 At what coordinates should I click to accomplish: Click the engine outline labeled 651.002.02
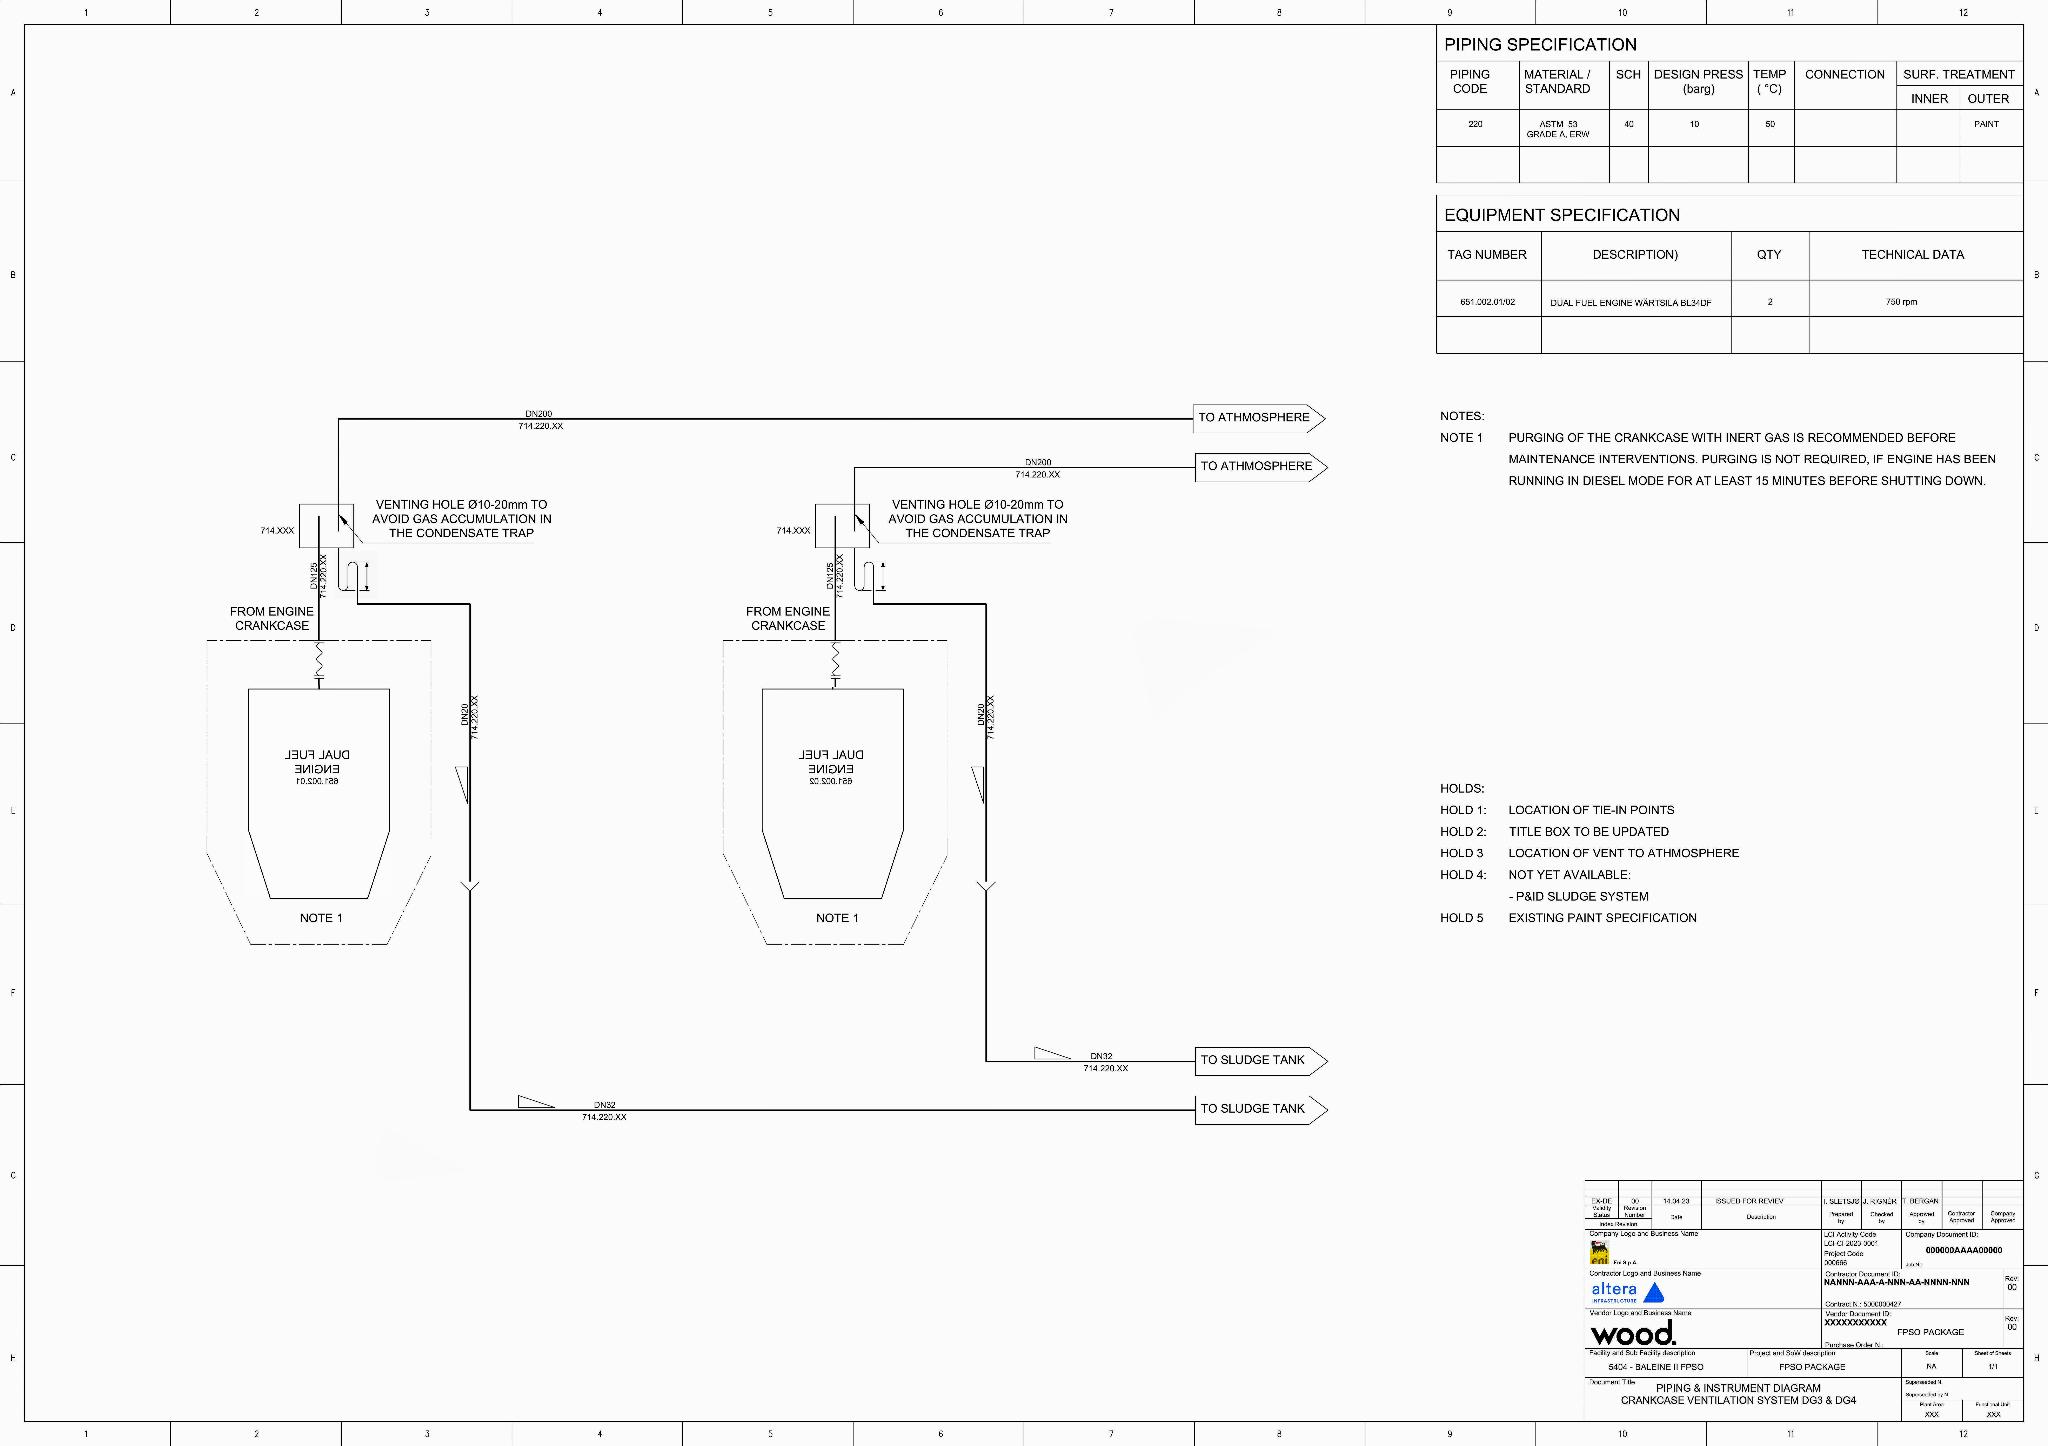click(833, 793)
